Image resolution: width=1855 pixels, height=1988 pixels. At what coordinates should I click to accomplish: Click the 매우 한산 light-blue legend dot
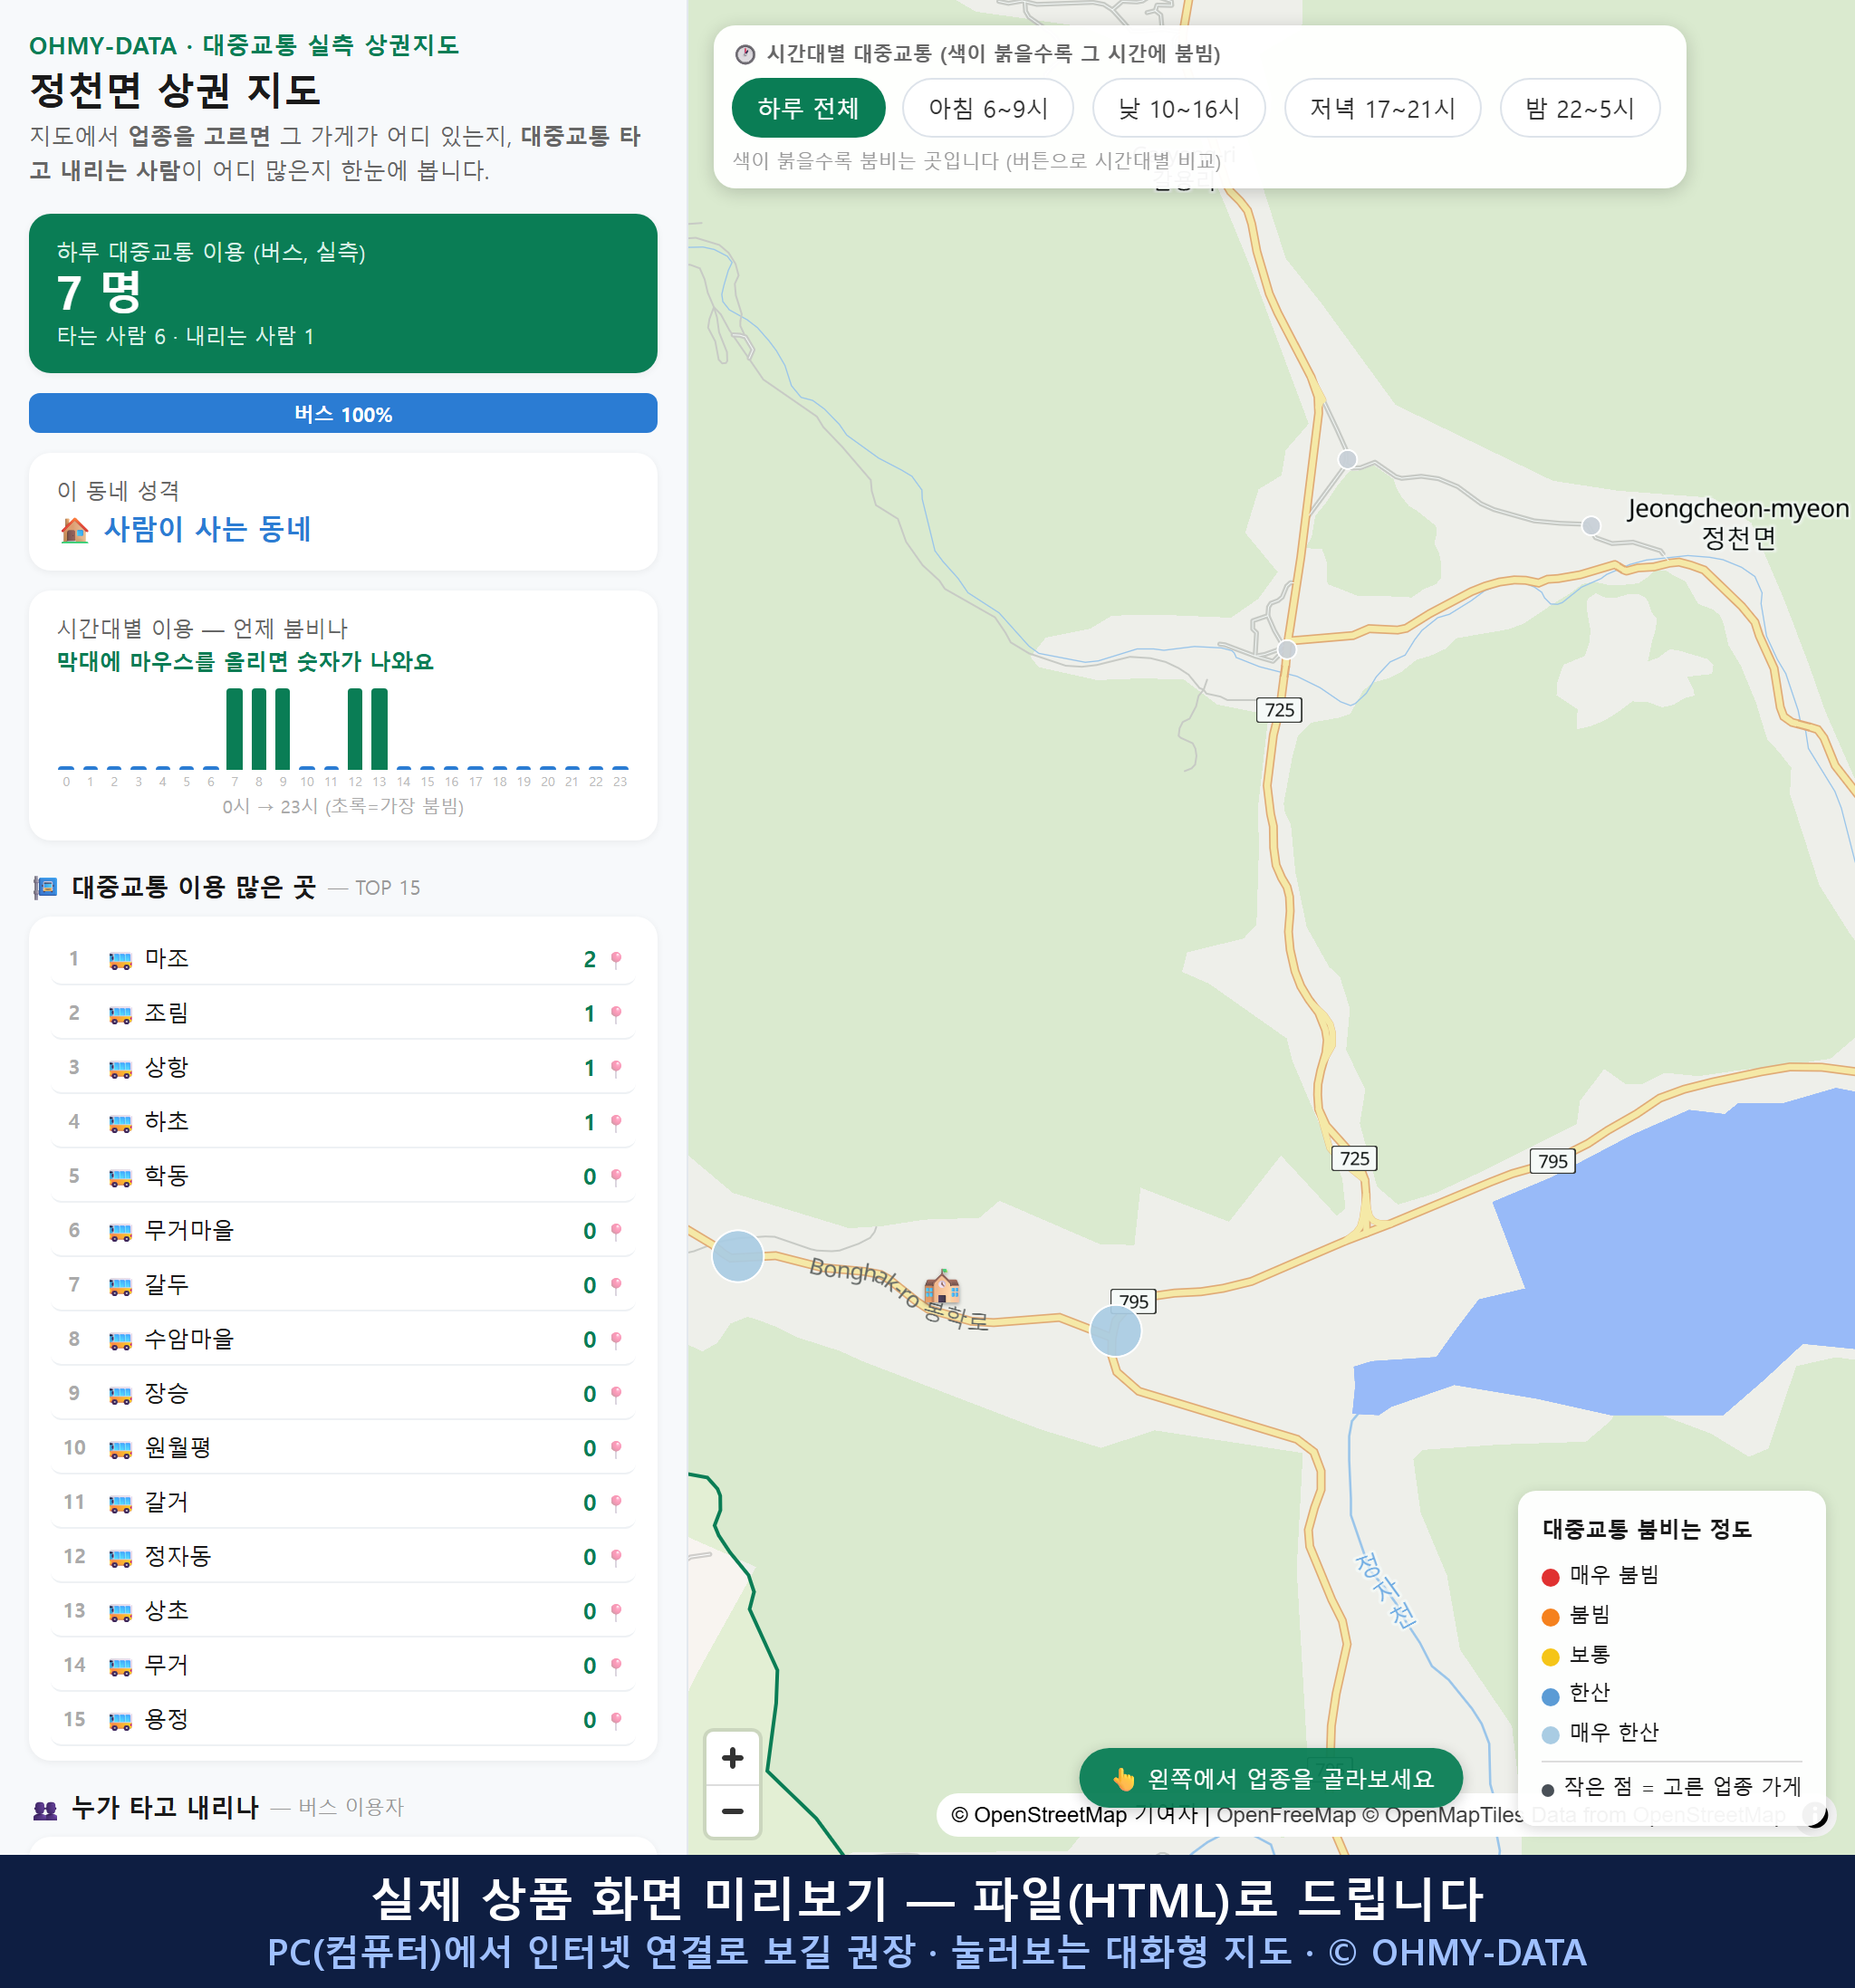click(1550, 1735)
